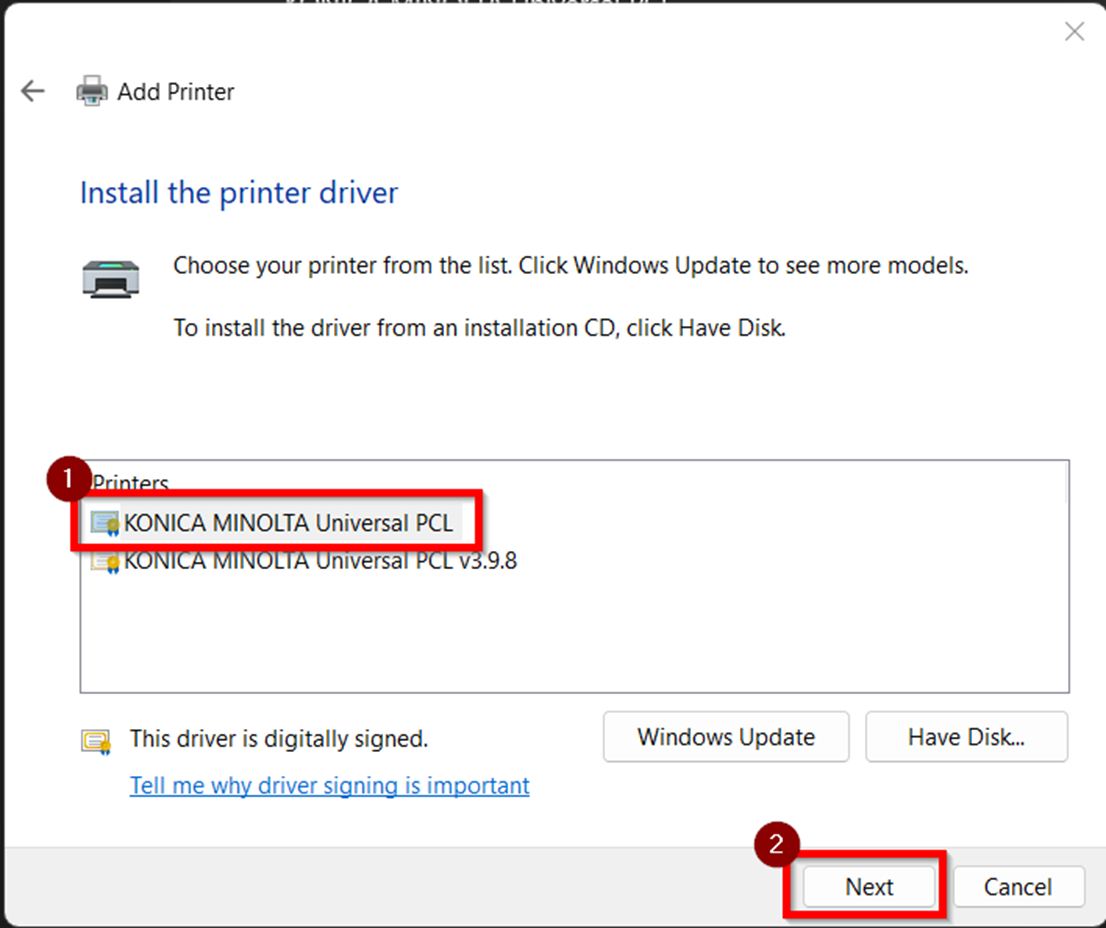Proceed with the Next button
This screenshot has width=1106, height=928.
point(869,886)
